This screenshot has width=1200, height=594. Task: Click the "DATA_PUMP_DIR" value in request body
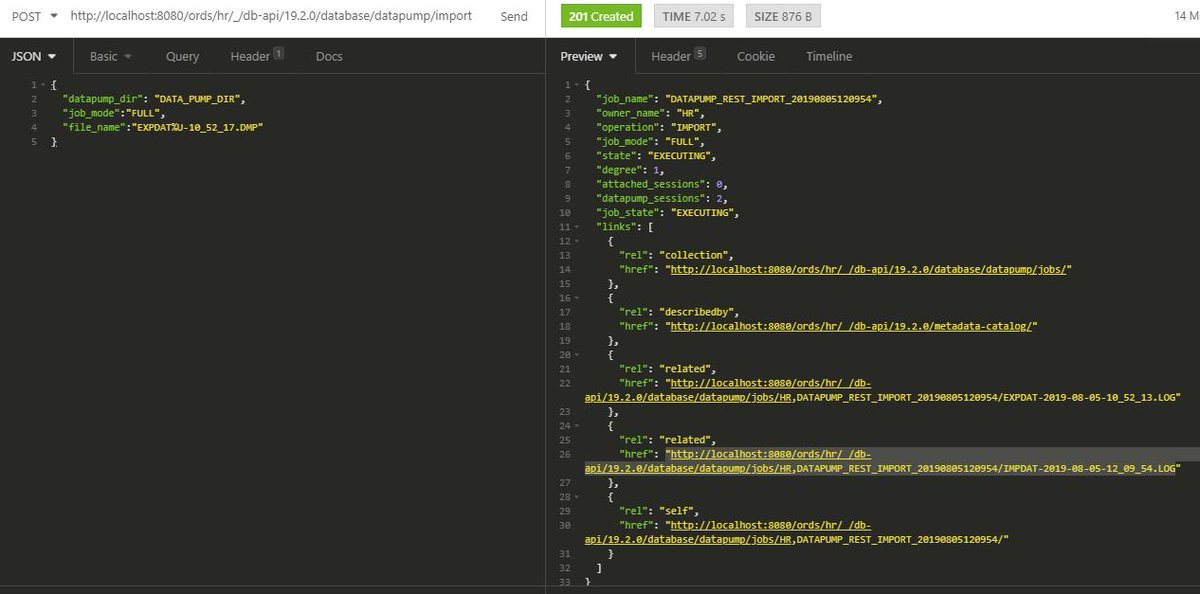coord(199,100)
